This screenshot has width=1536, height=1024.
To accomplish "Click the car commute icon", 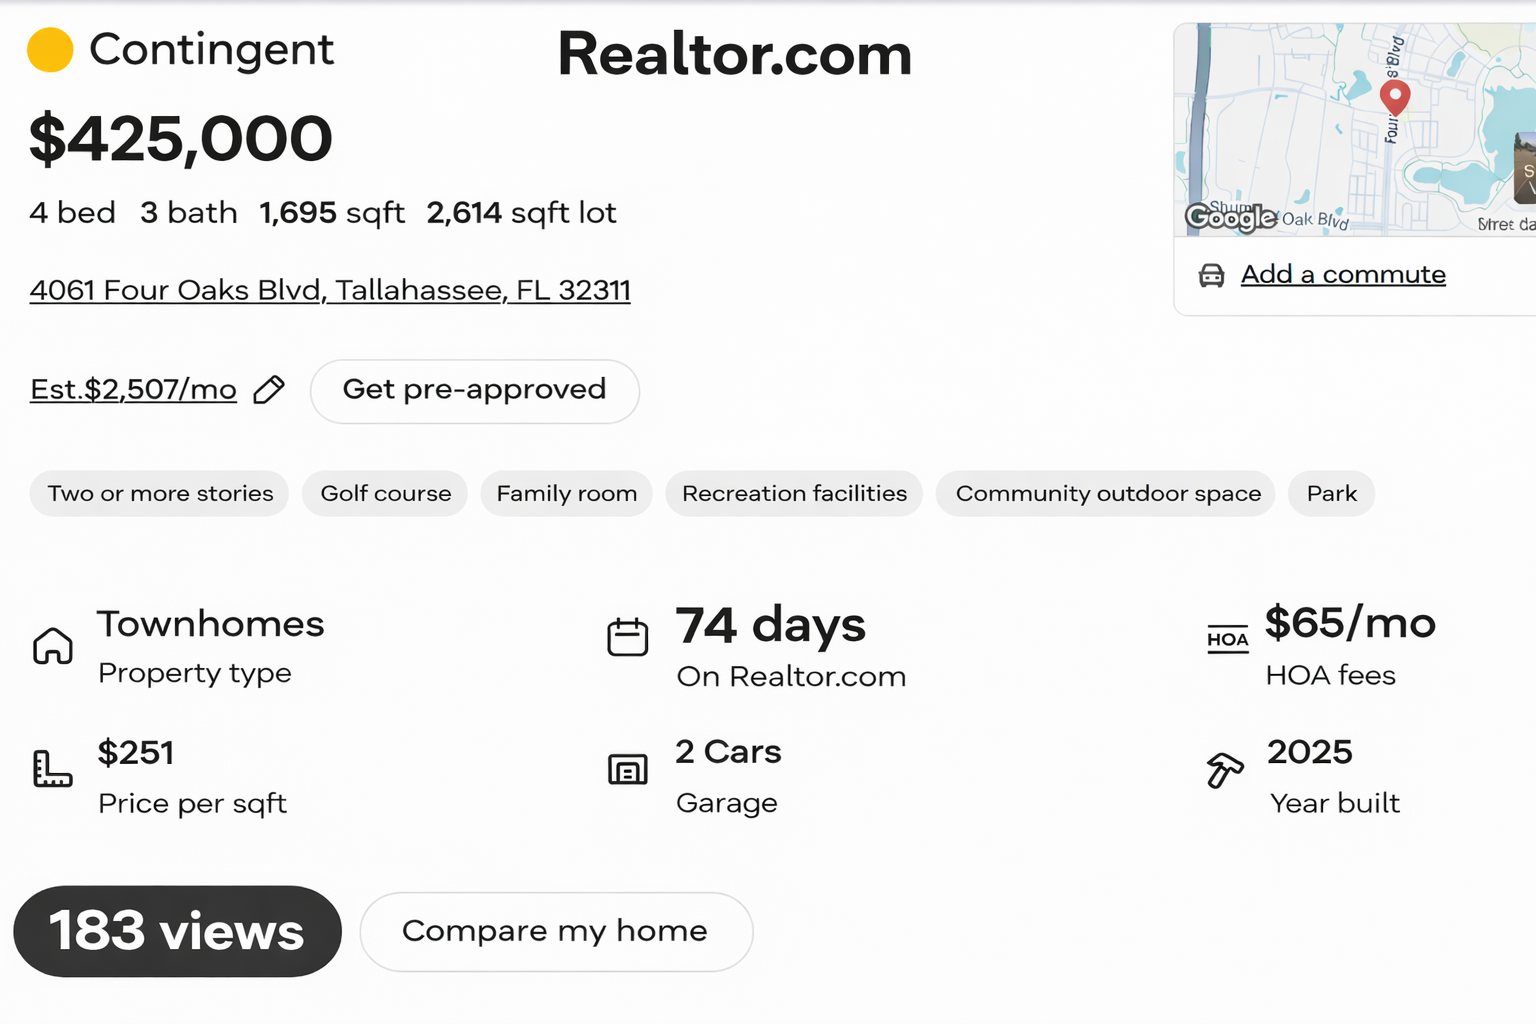I will tap(1211, 276).
